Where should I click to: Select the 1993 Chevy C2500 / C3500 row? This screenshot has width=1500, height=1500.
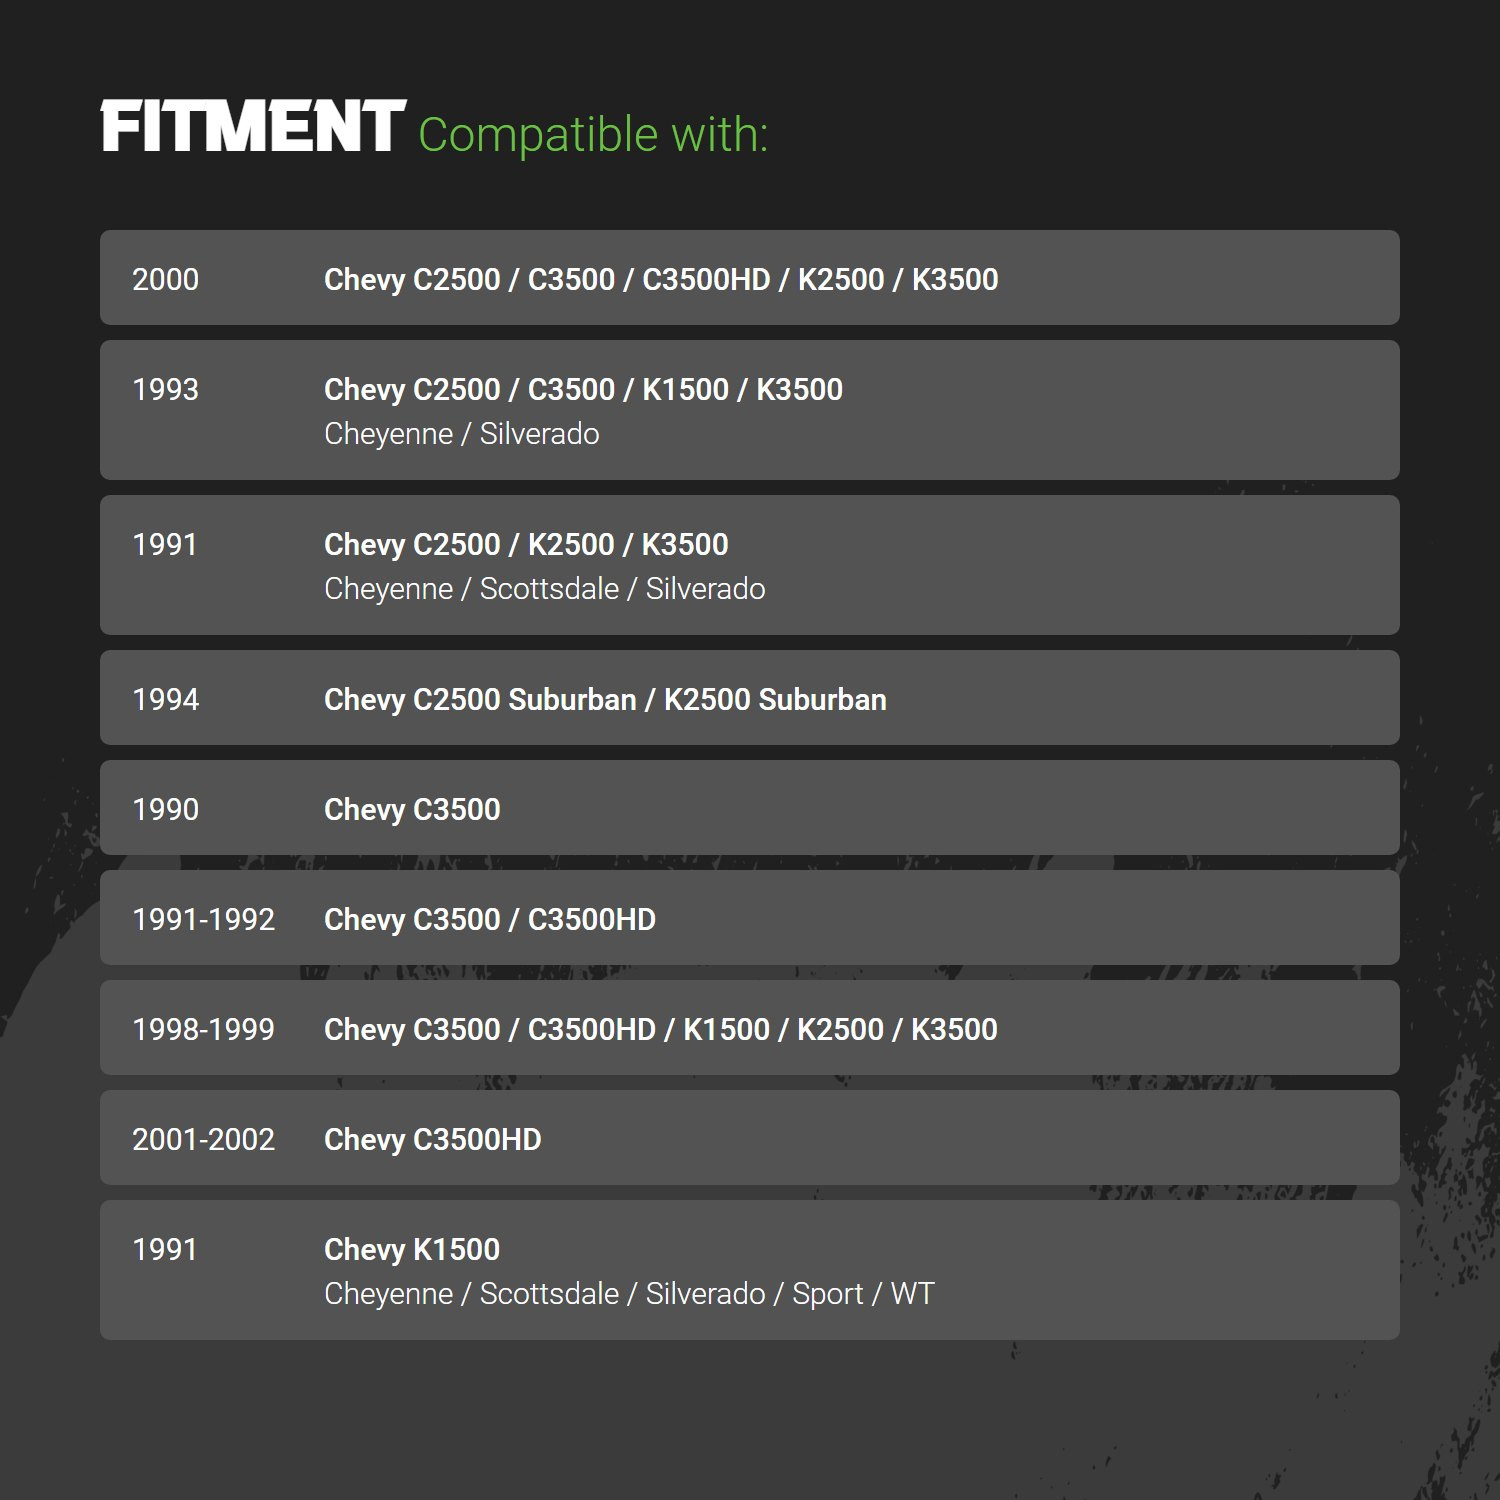[750, 410]
